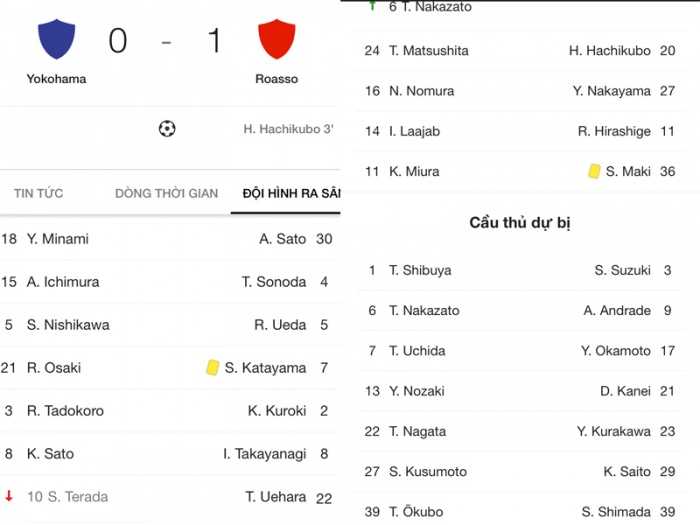Open goal scorer H. Hachikubo 3' entry

tap(288, 129)
